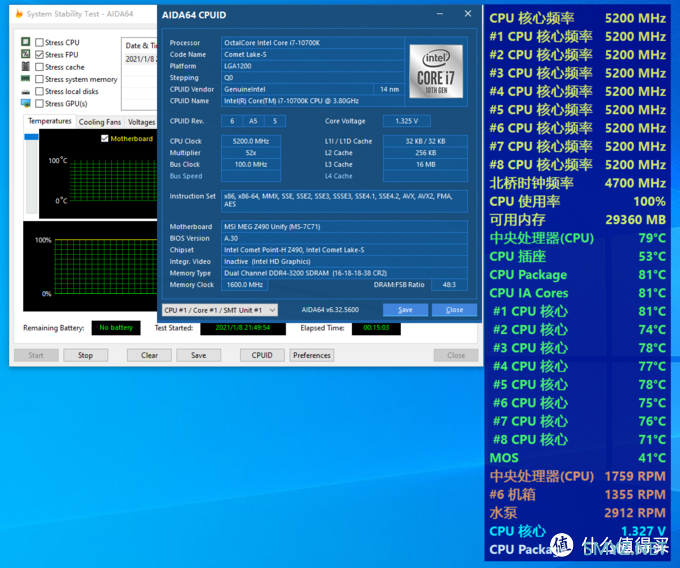This screenshot has height=568, width=680.
Task: Click the Memory Clock value 1600.0 MHz
Action: point(245,285)
